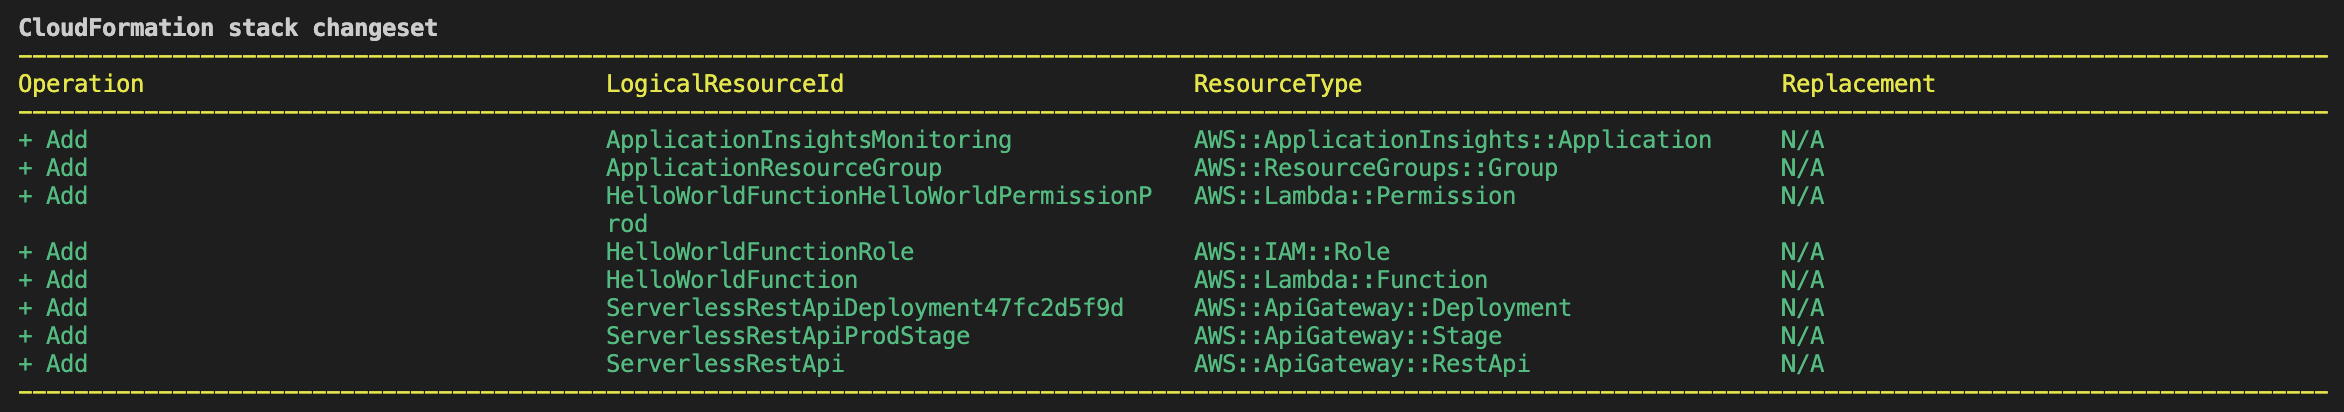Click the HelloWorldFunction resource ID
The height and width of the screenshot is (412, 2344).
[732, 280]
